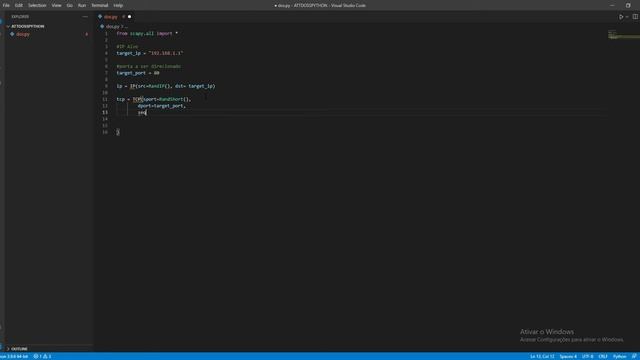
Task: Click the target_ip assignment line
Action: [150, 53]
